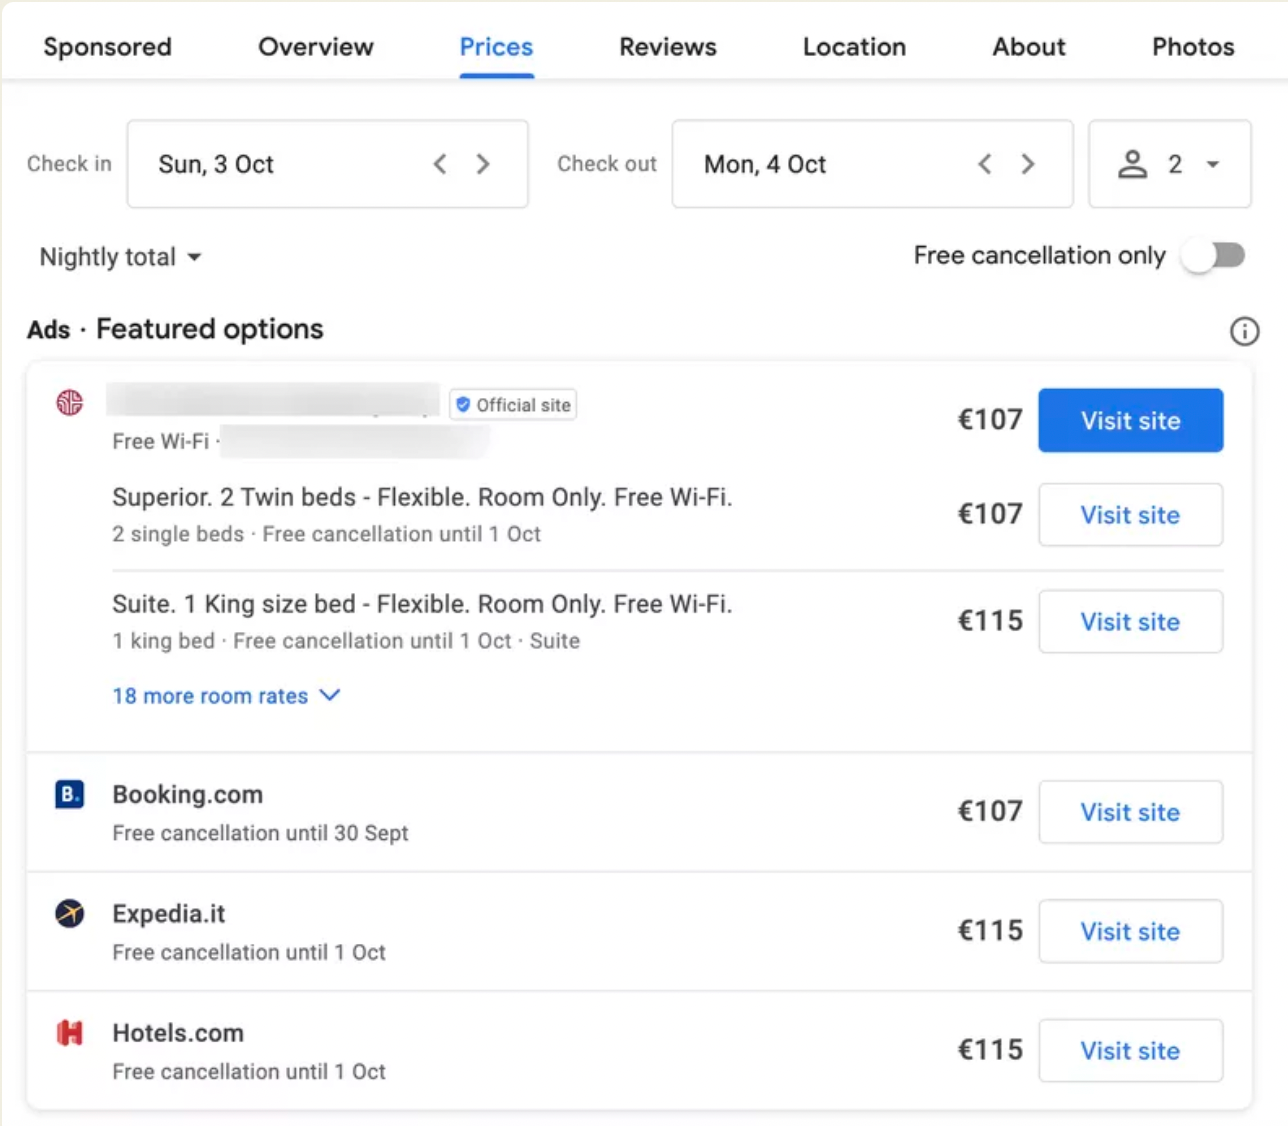Visit site for Booking.com

(x=1130, y=812)
